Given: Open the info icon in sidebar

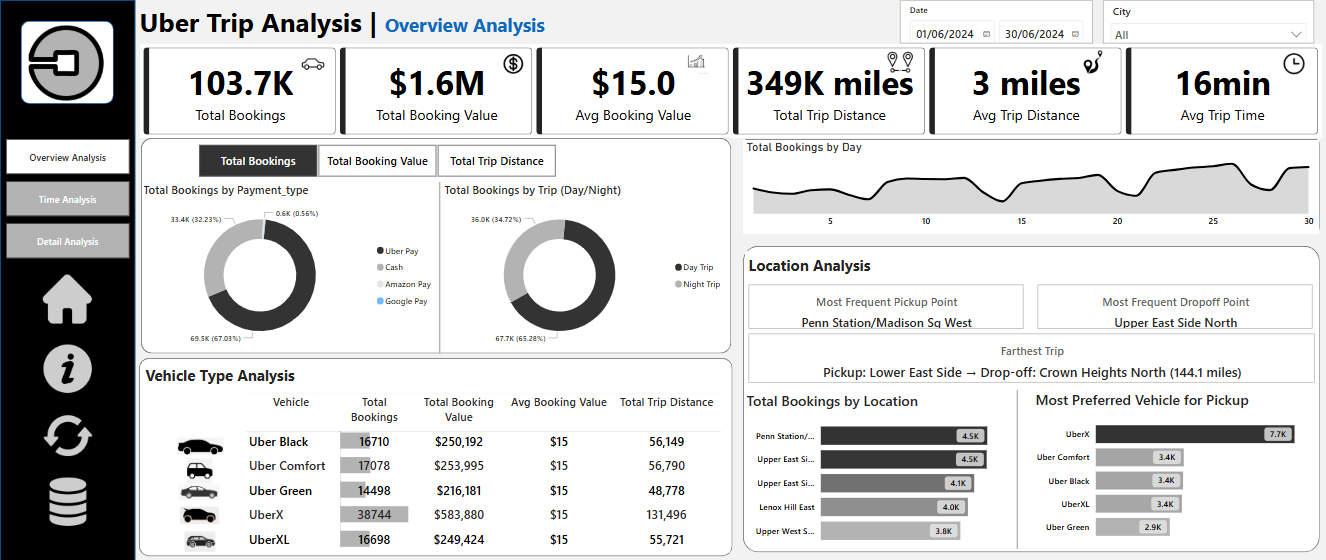Looking at the screenshot, I should pyautogui.click(x=67, y=367).
